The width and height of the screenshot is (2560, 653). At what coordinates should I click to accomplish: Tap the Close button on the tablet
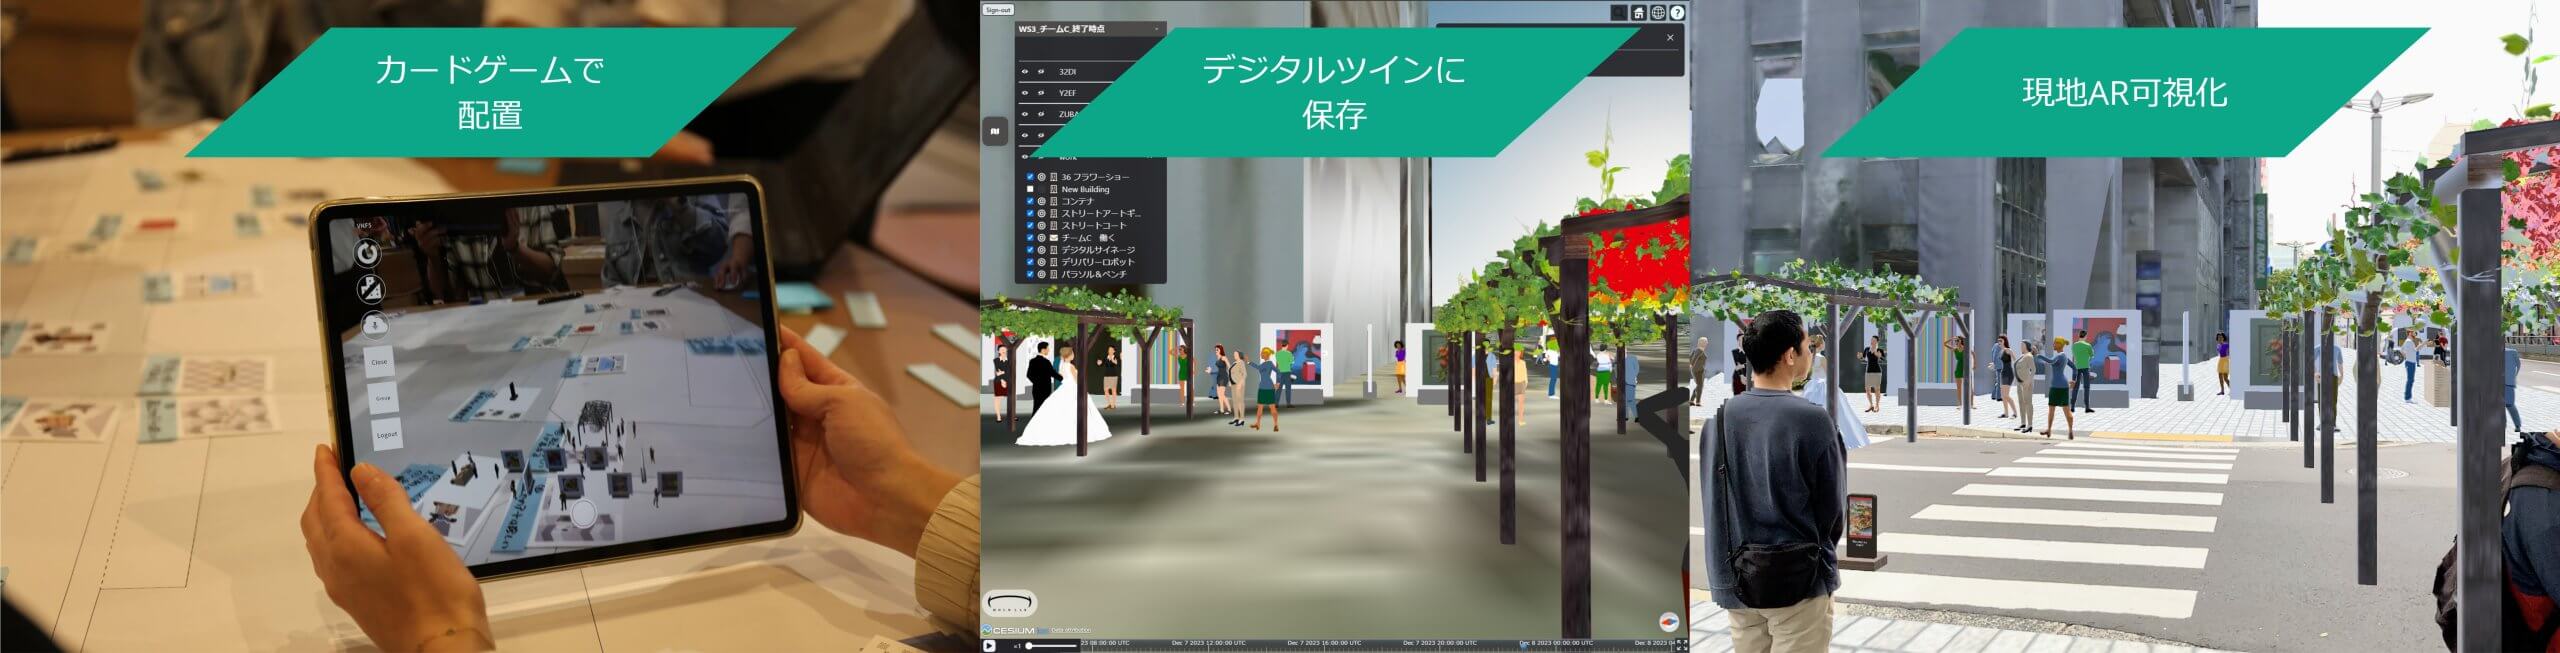point(379,362)
